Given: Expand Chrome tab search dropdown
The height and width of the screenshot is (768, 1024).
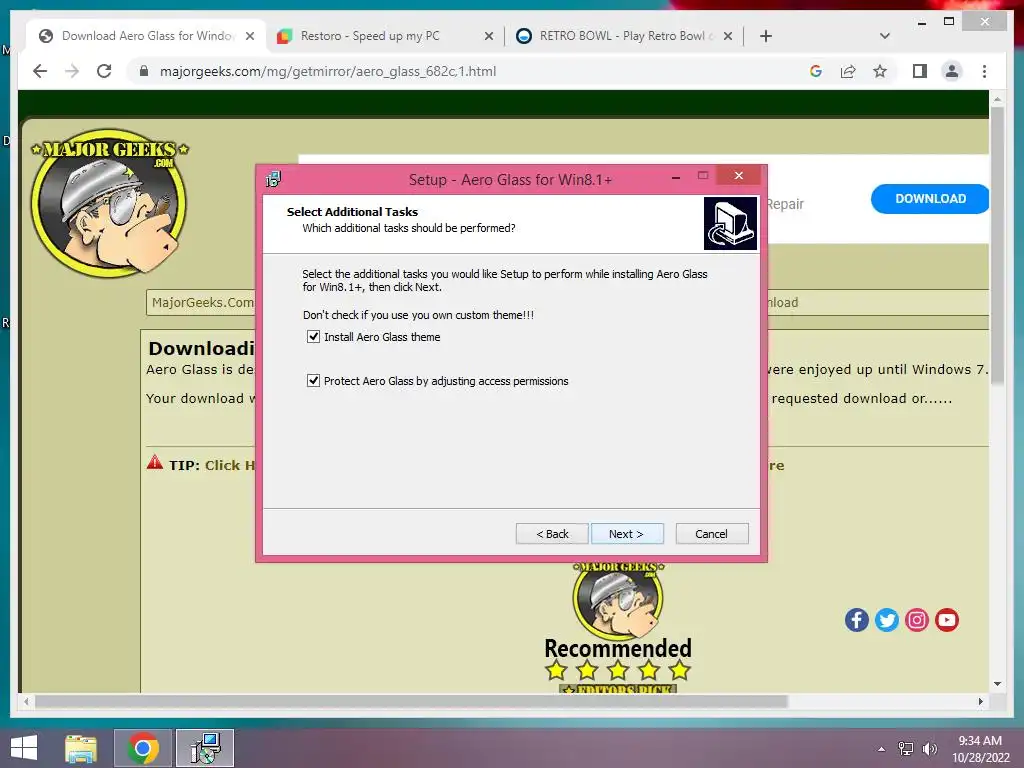Looking at the screenshot, I should pyautogui.click(x=885, y=36).
